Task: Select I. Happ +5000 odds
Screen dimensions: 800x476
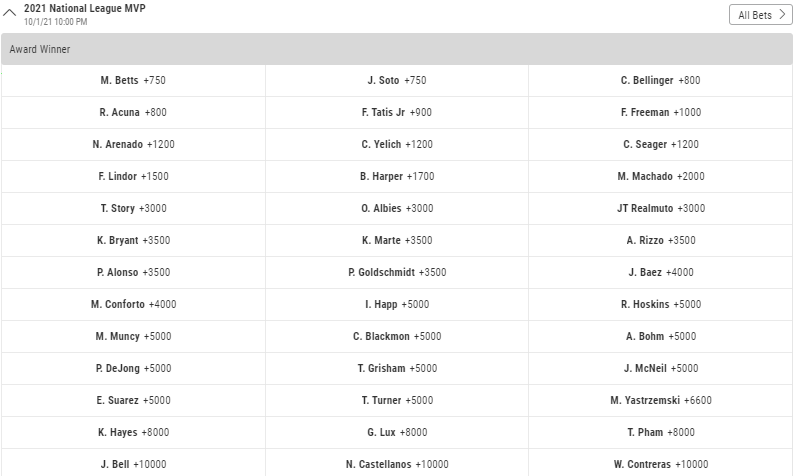Action: point(397,305)
